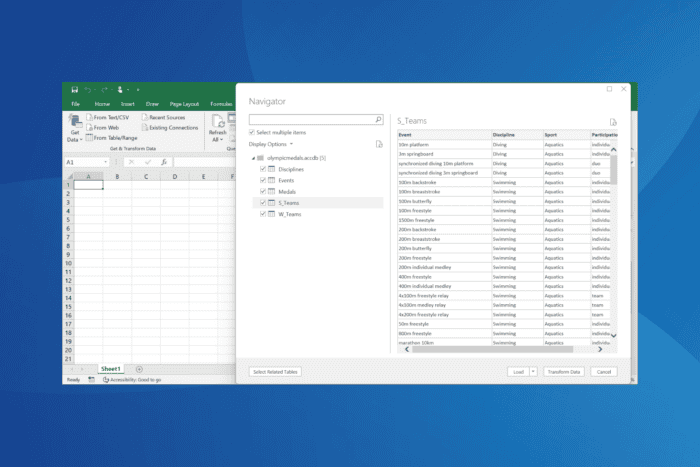700x467 pixels.
Task: Click the search magnifier in Navigator
Action: pos(378,119)
